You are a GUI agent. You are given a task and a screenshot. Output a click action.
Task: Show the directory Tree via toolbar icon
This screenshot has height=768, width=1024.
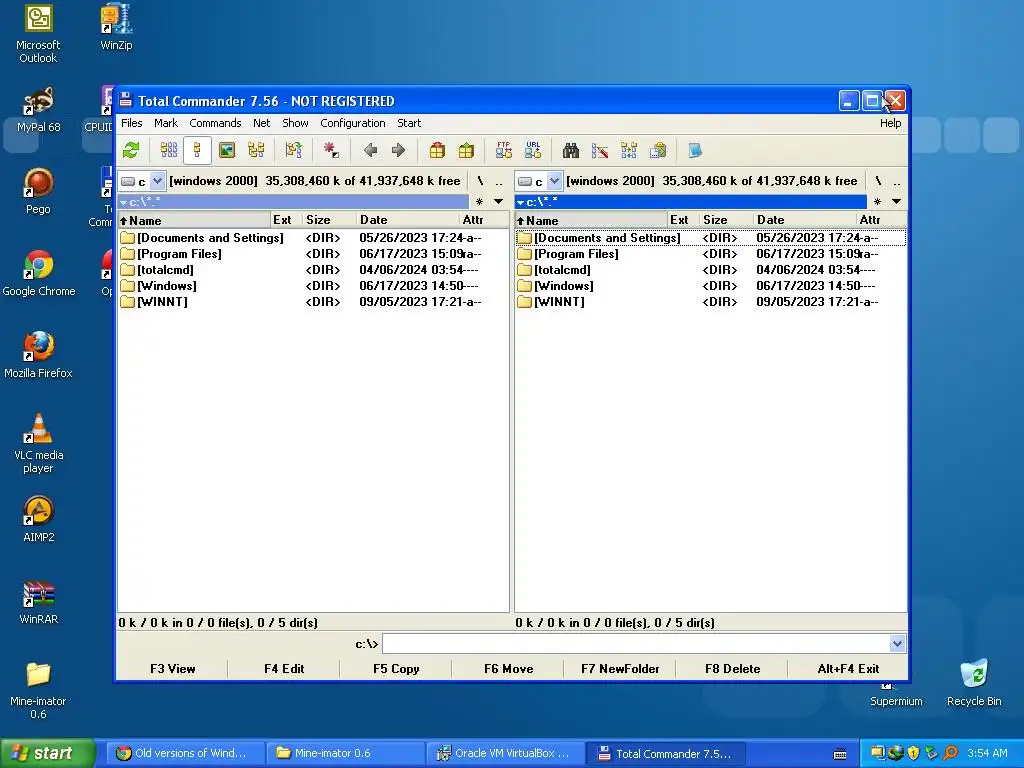coord(256,151)
